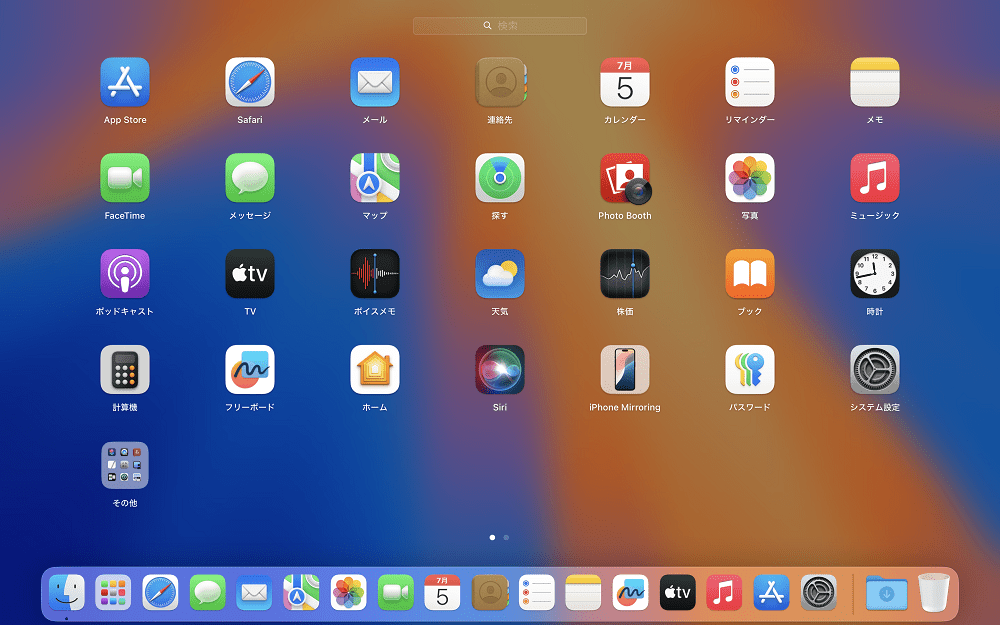The height and width of the screenshot is (625, 1000).
Task: Launch the TV app in Launchpad
Action: click(x=250, y=274)
